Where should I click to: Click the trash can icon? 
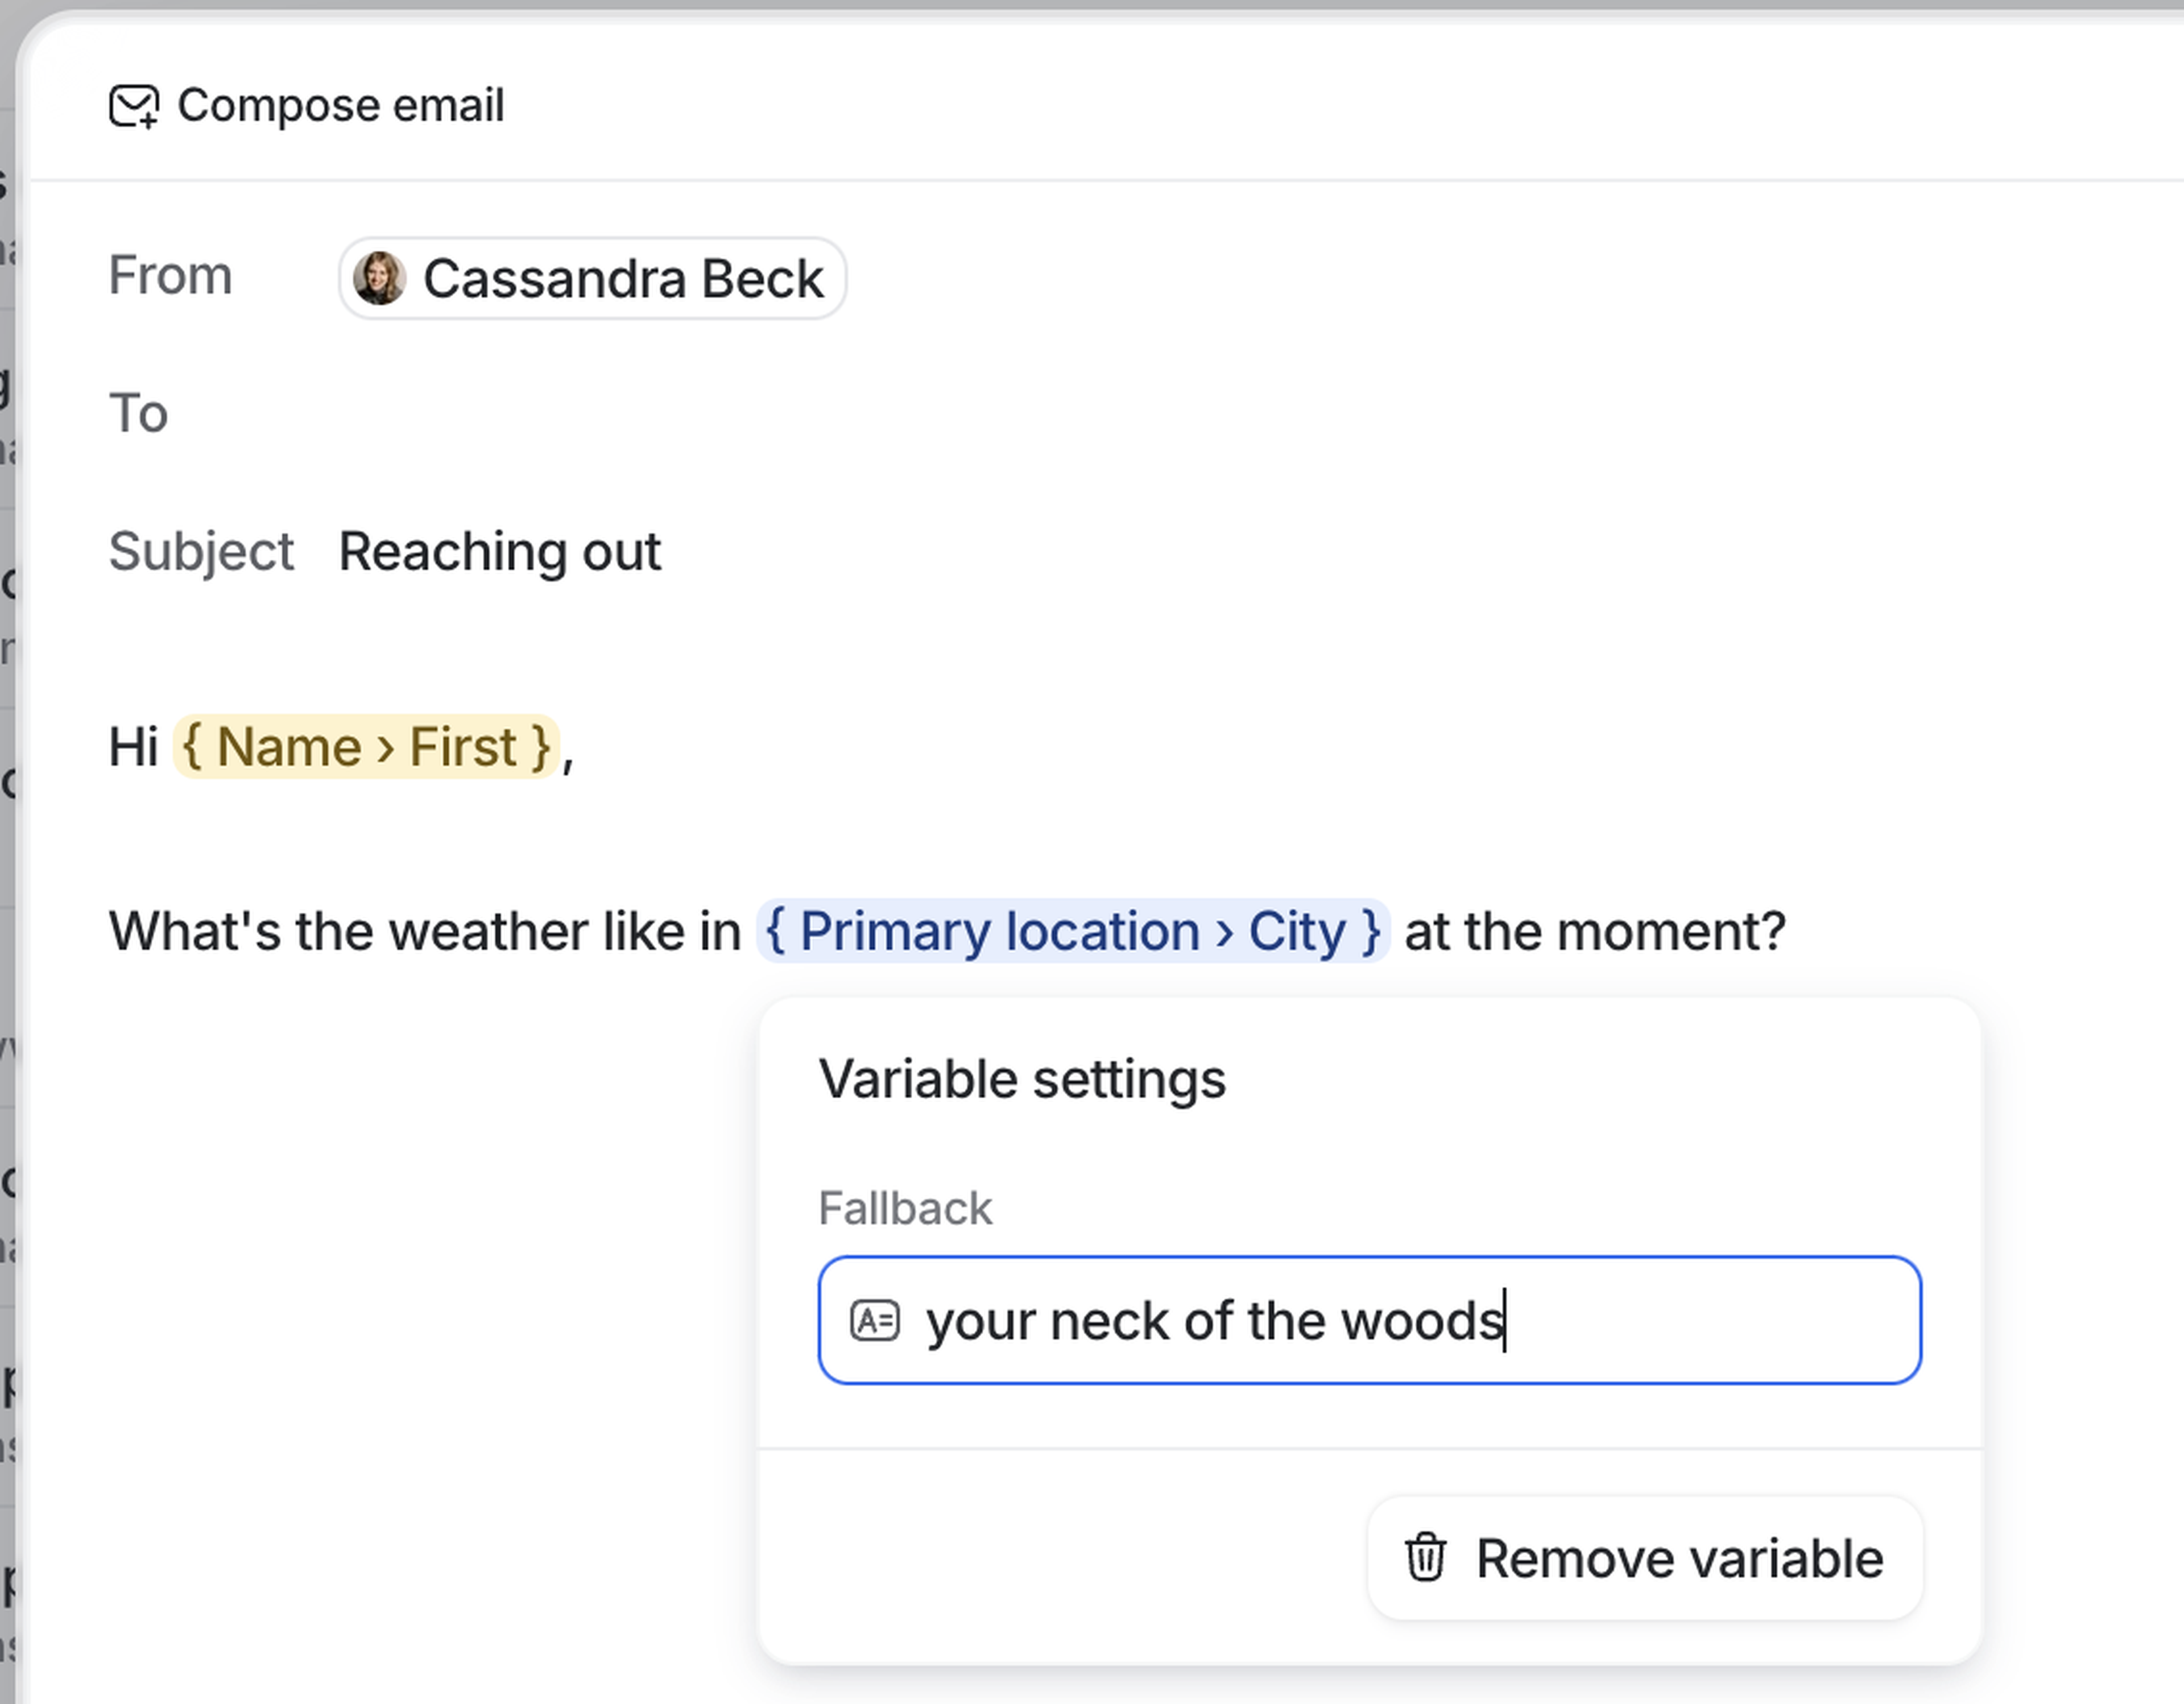pos(1425,1559)
